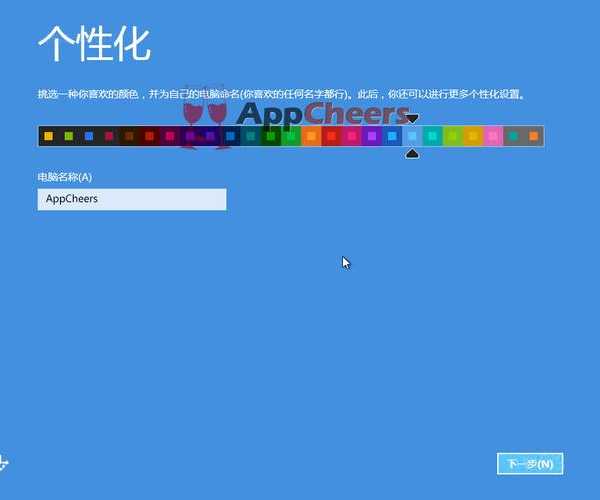This screenshot has width=600, height=500.
Task: Choose the orange-on-gray color swatch
Action: 534,136
